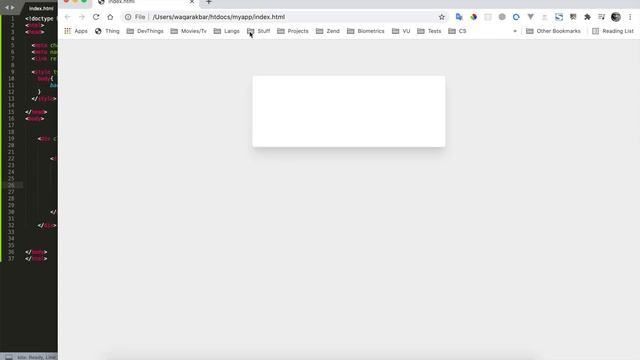Reload the index.html page
The height and width of the screenshot is (360, 640).
(x=96, y=17)
